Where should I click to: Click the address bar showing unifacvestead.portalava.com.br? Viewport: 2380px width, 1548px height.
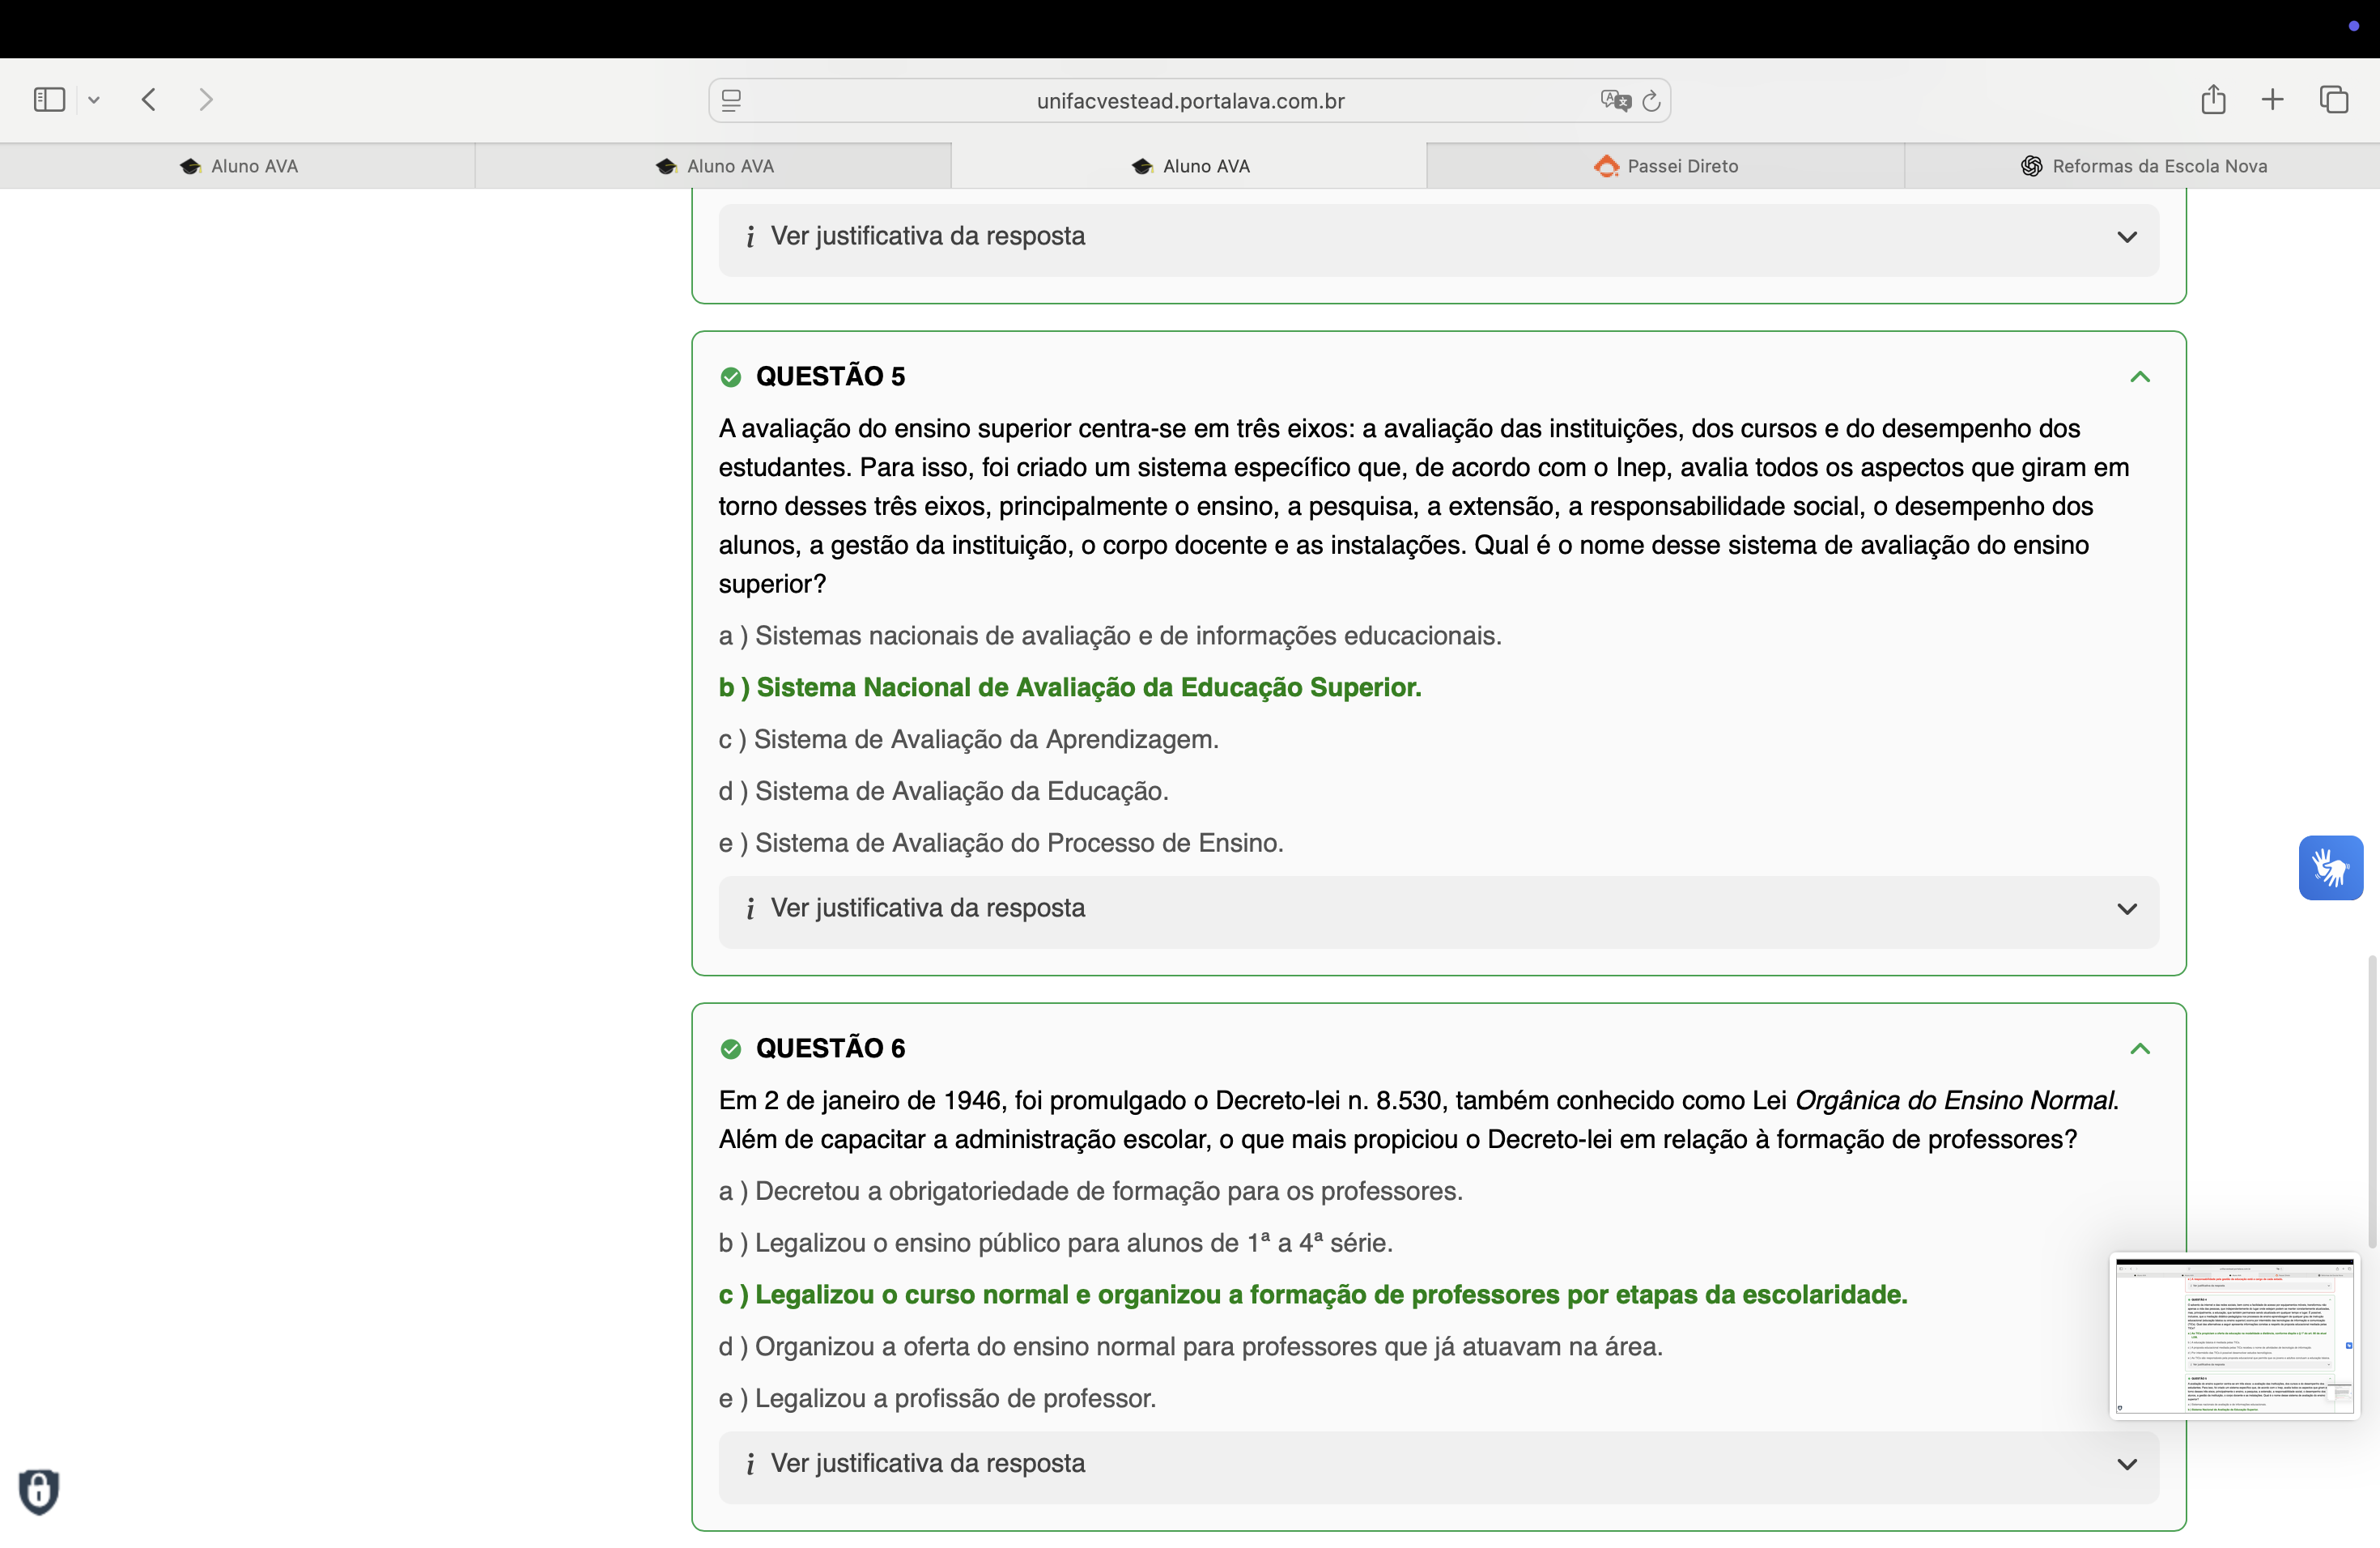pos(1189,101)
